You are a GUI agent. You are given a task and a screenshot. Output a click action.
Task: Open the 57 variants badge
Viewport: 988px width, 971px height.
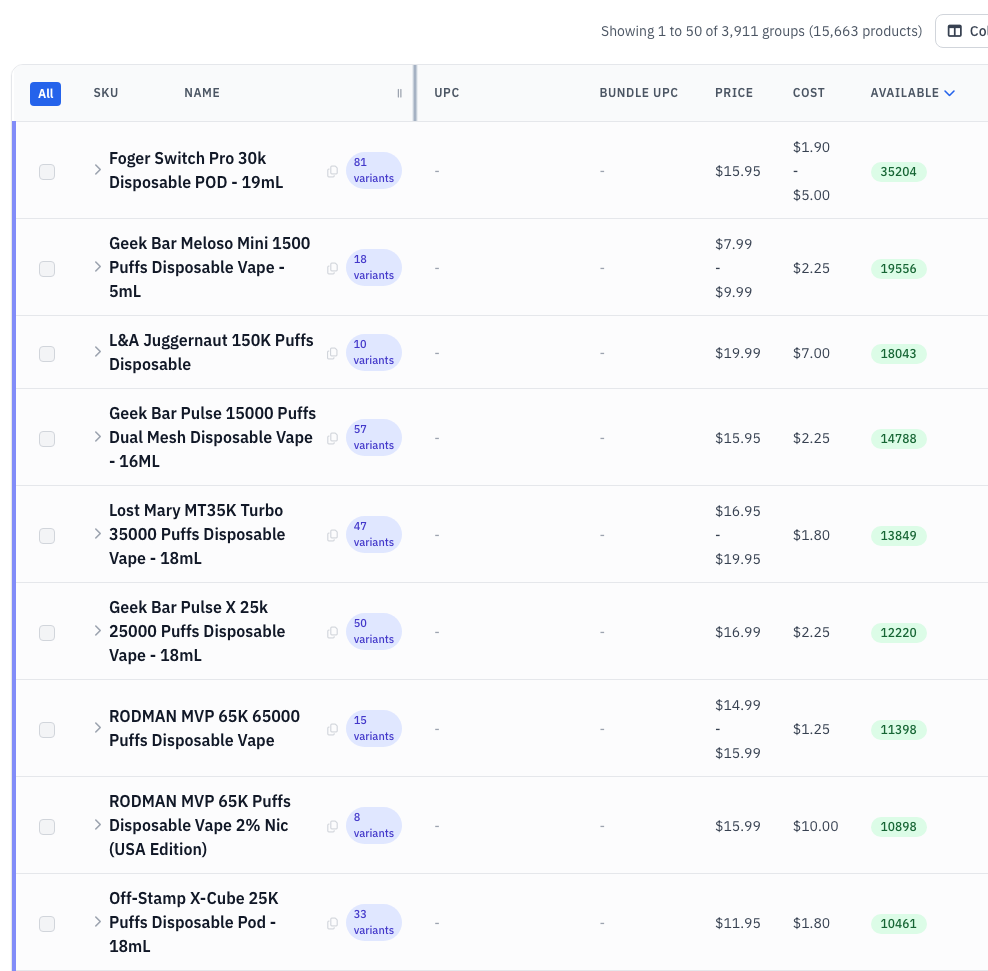(374, 437)
